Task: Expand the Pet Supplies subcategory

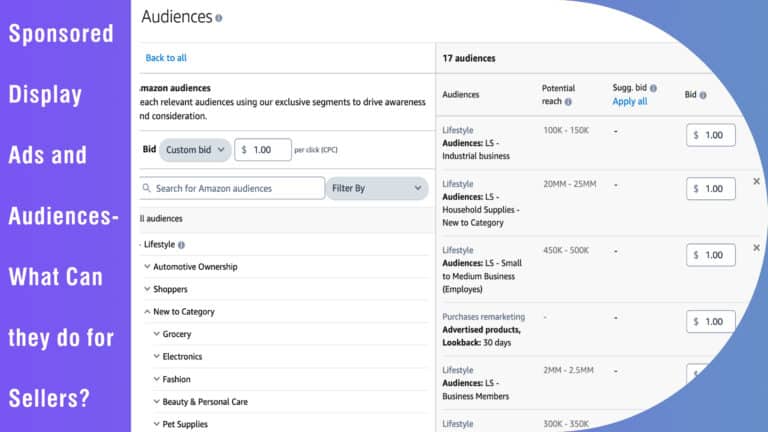Action: point(156,424)
